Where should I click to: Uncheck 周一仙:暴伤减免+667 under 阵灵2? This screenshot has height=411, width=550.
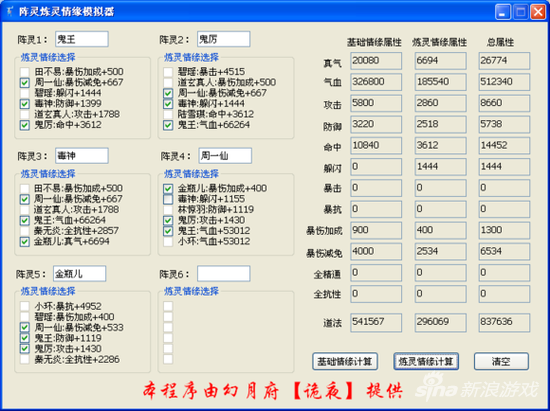[168, 93]
